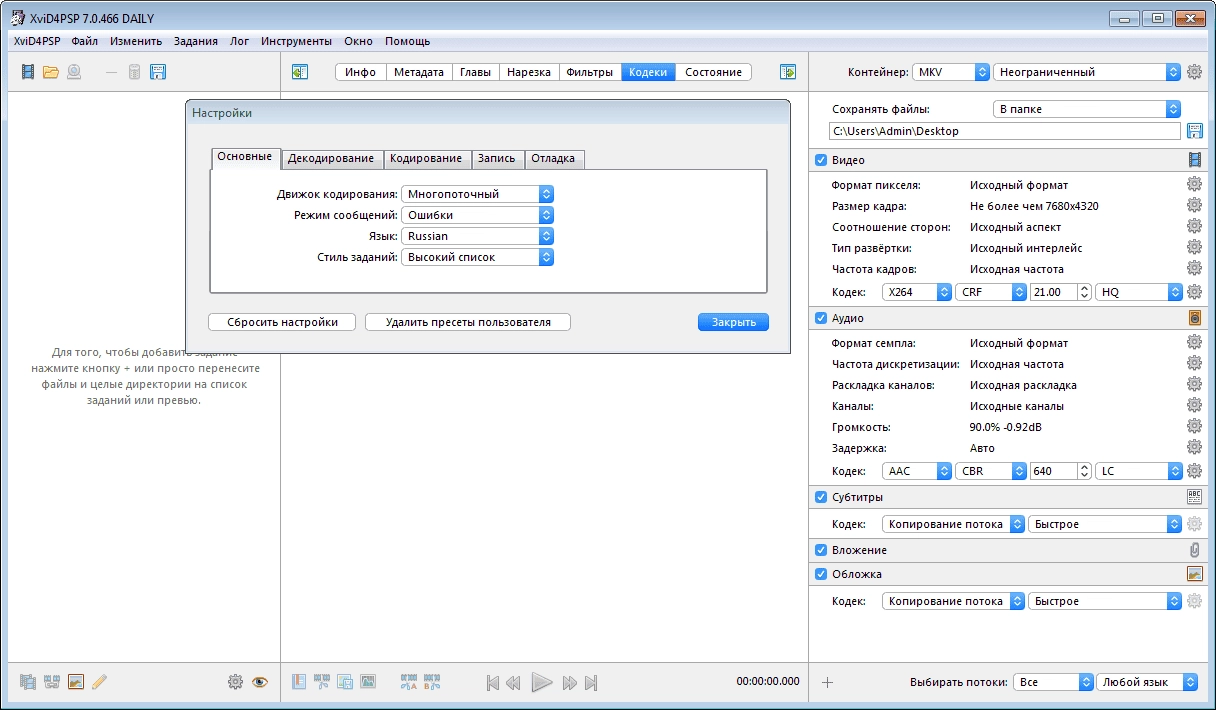Open the Язык dropdown showing Russian

point(477,236)
